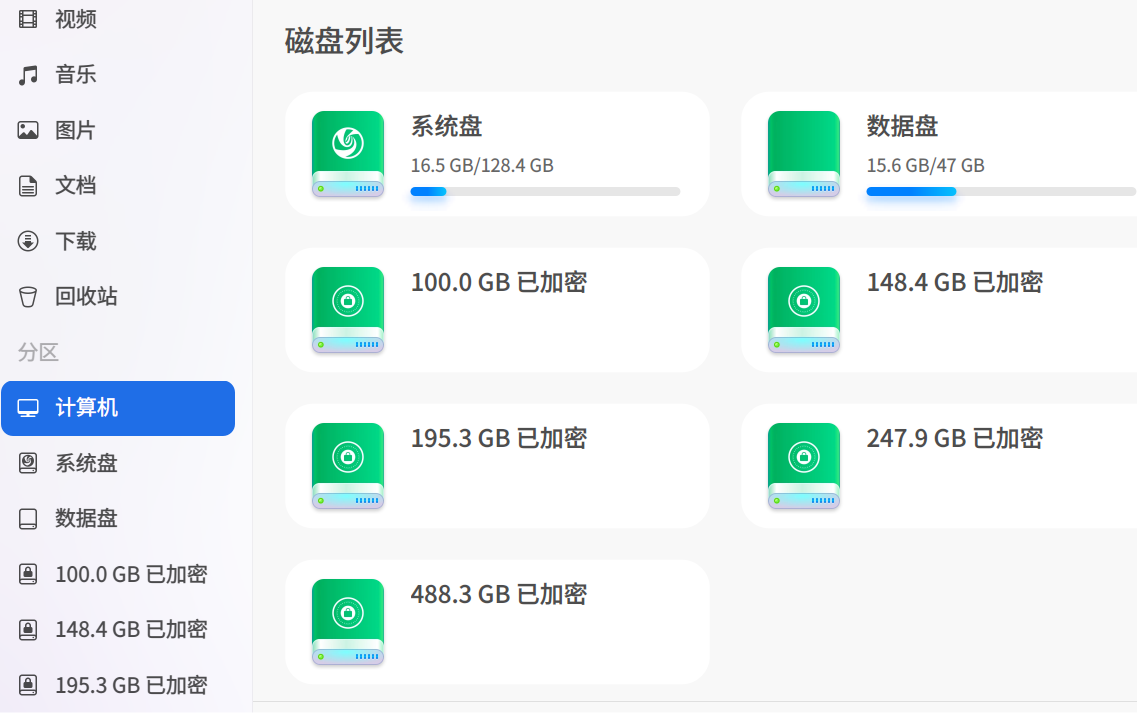Open 回收站 in sidebar
This screenshot has width=1137, height=713.
117,297
